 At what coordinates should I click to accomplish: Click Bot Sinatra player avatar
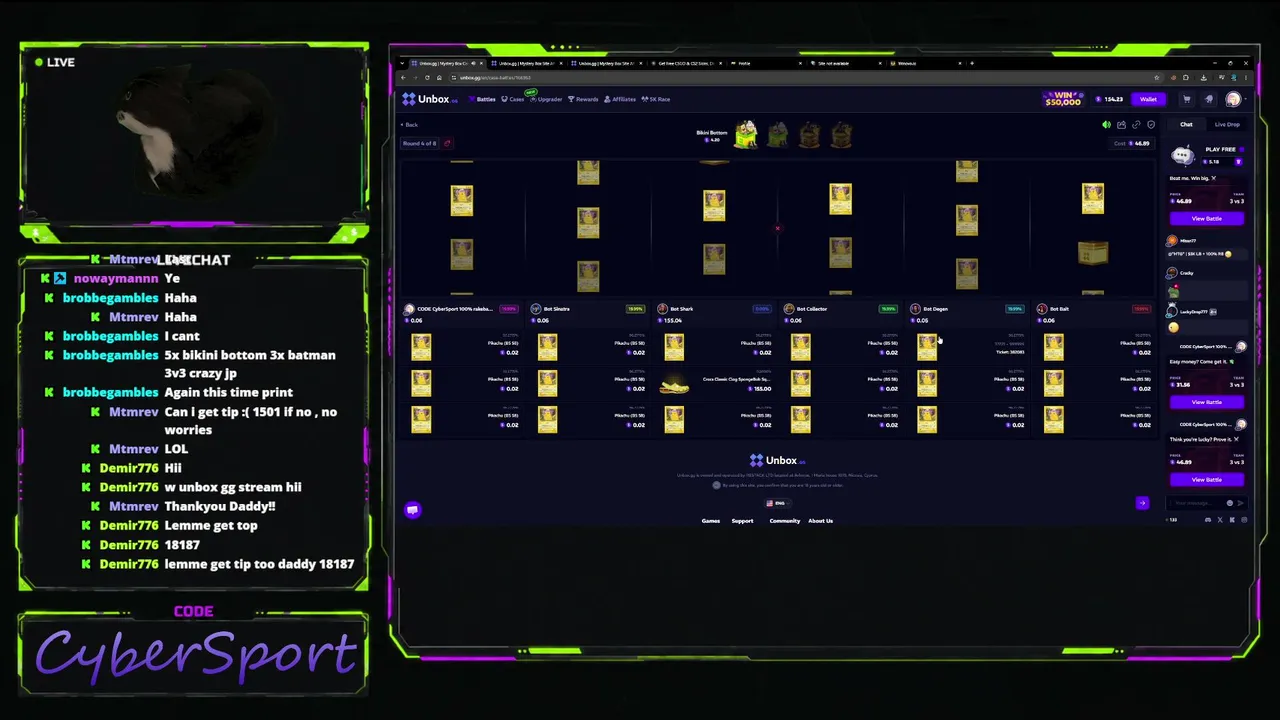coord(536,309)
